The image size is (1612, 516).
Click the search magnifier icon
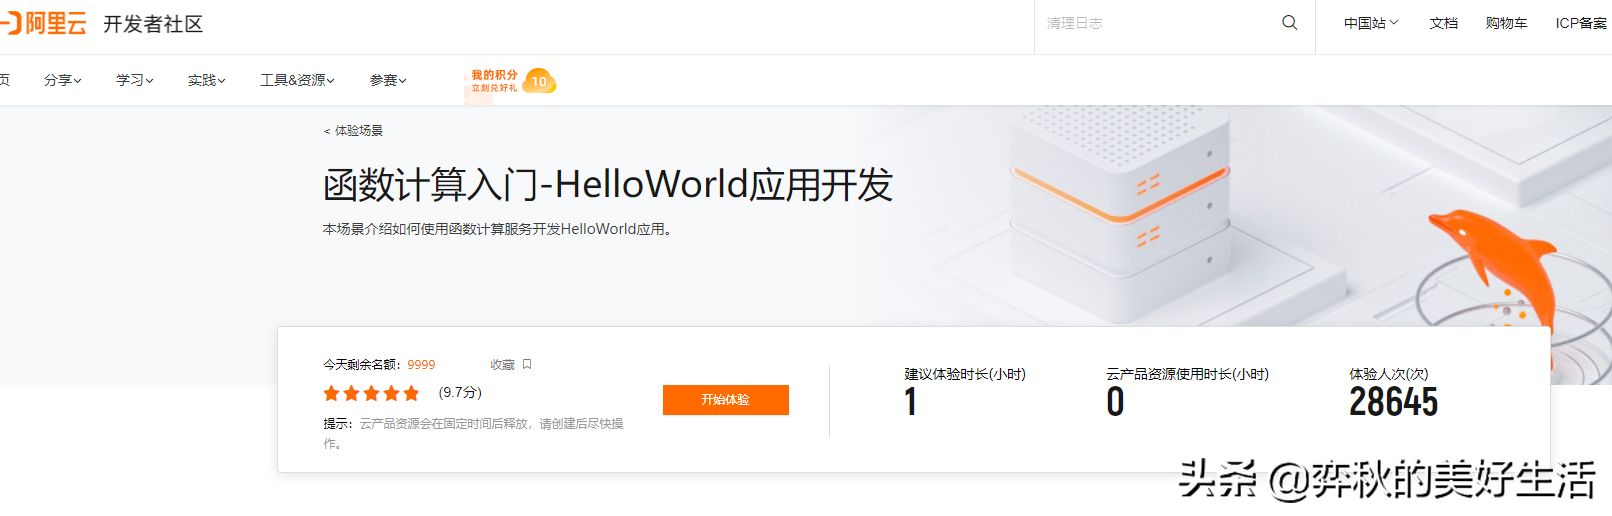(1289, 23)
